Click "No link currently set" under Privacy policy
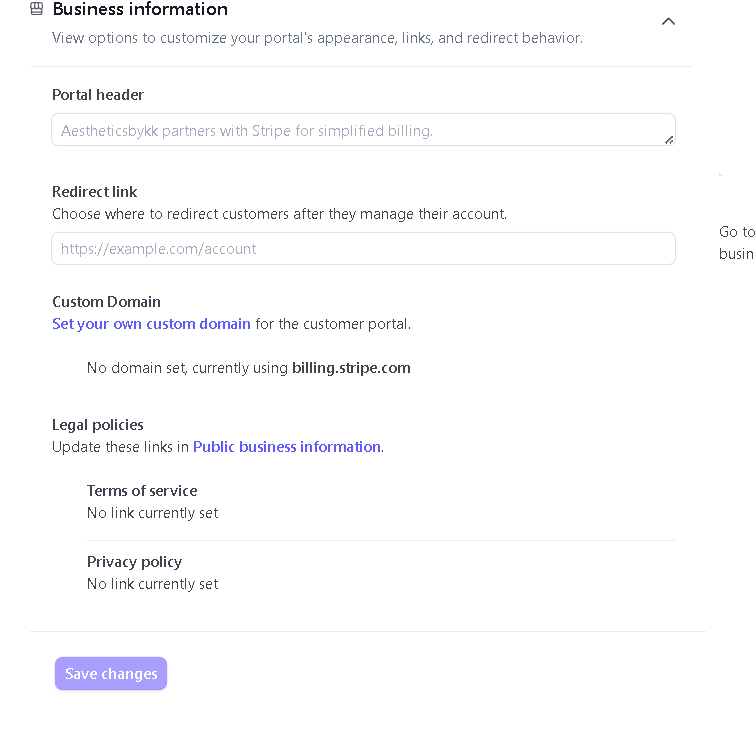 (153, 584)
